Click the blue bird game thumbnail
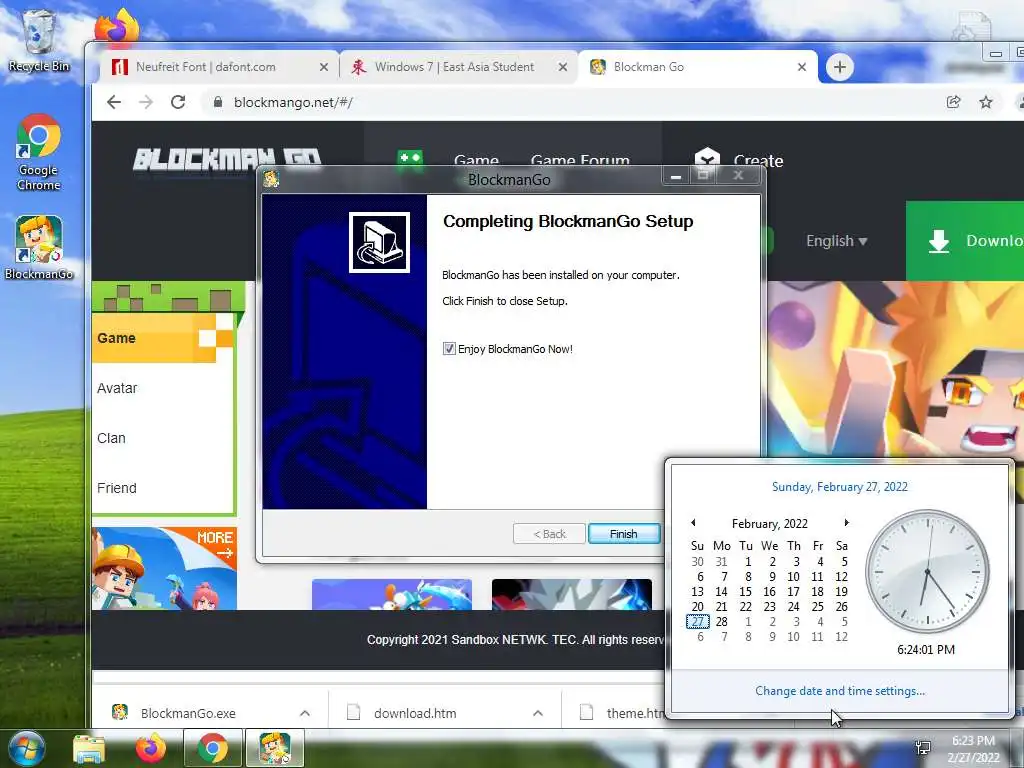This screenshot has height=768, width=1024. click(392, 594)
